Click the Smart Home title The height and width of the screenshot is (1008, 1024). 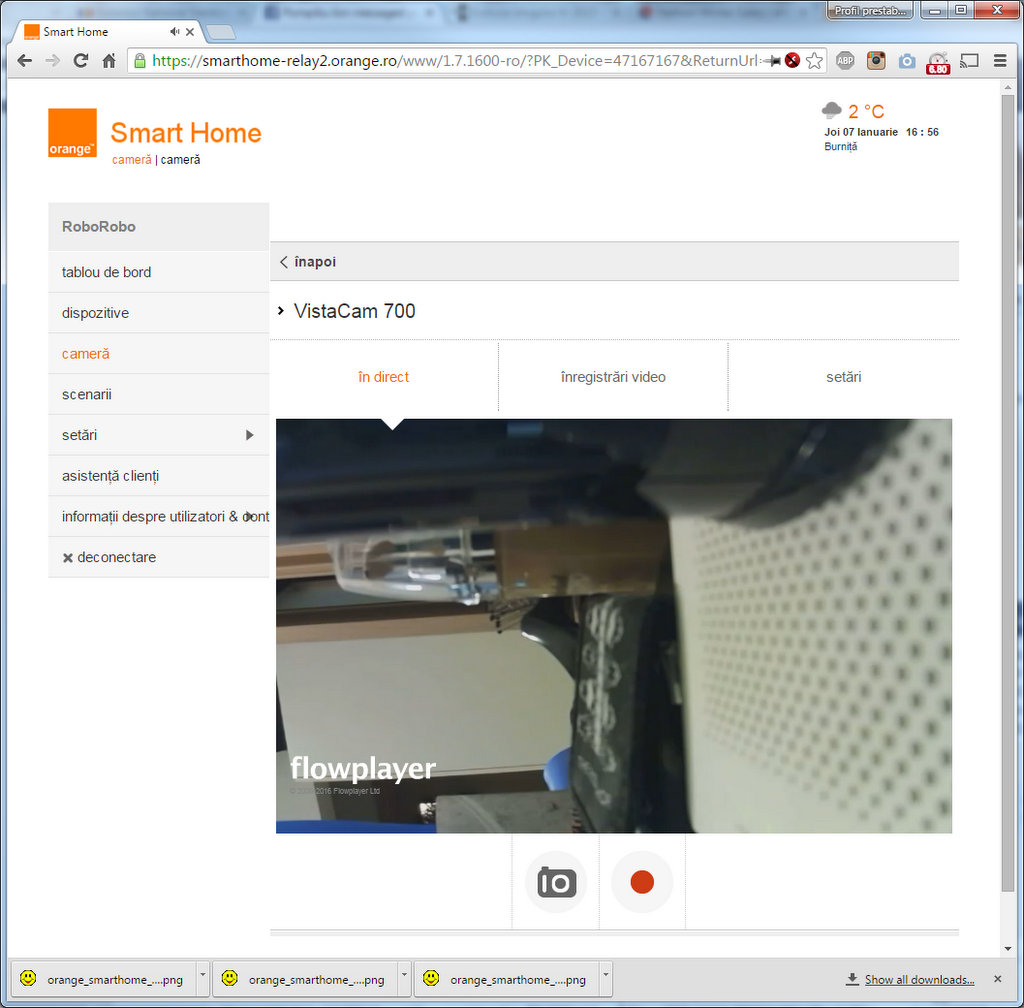click(x=186, y=133)
